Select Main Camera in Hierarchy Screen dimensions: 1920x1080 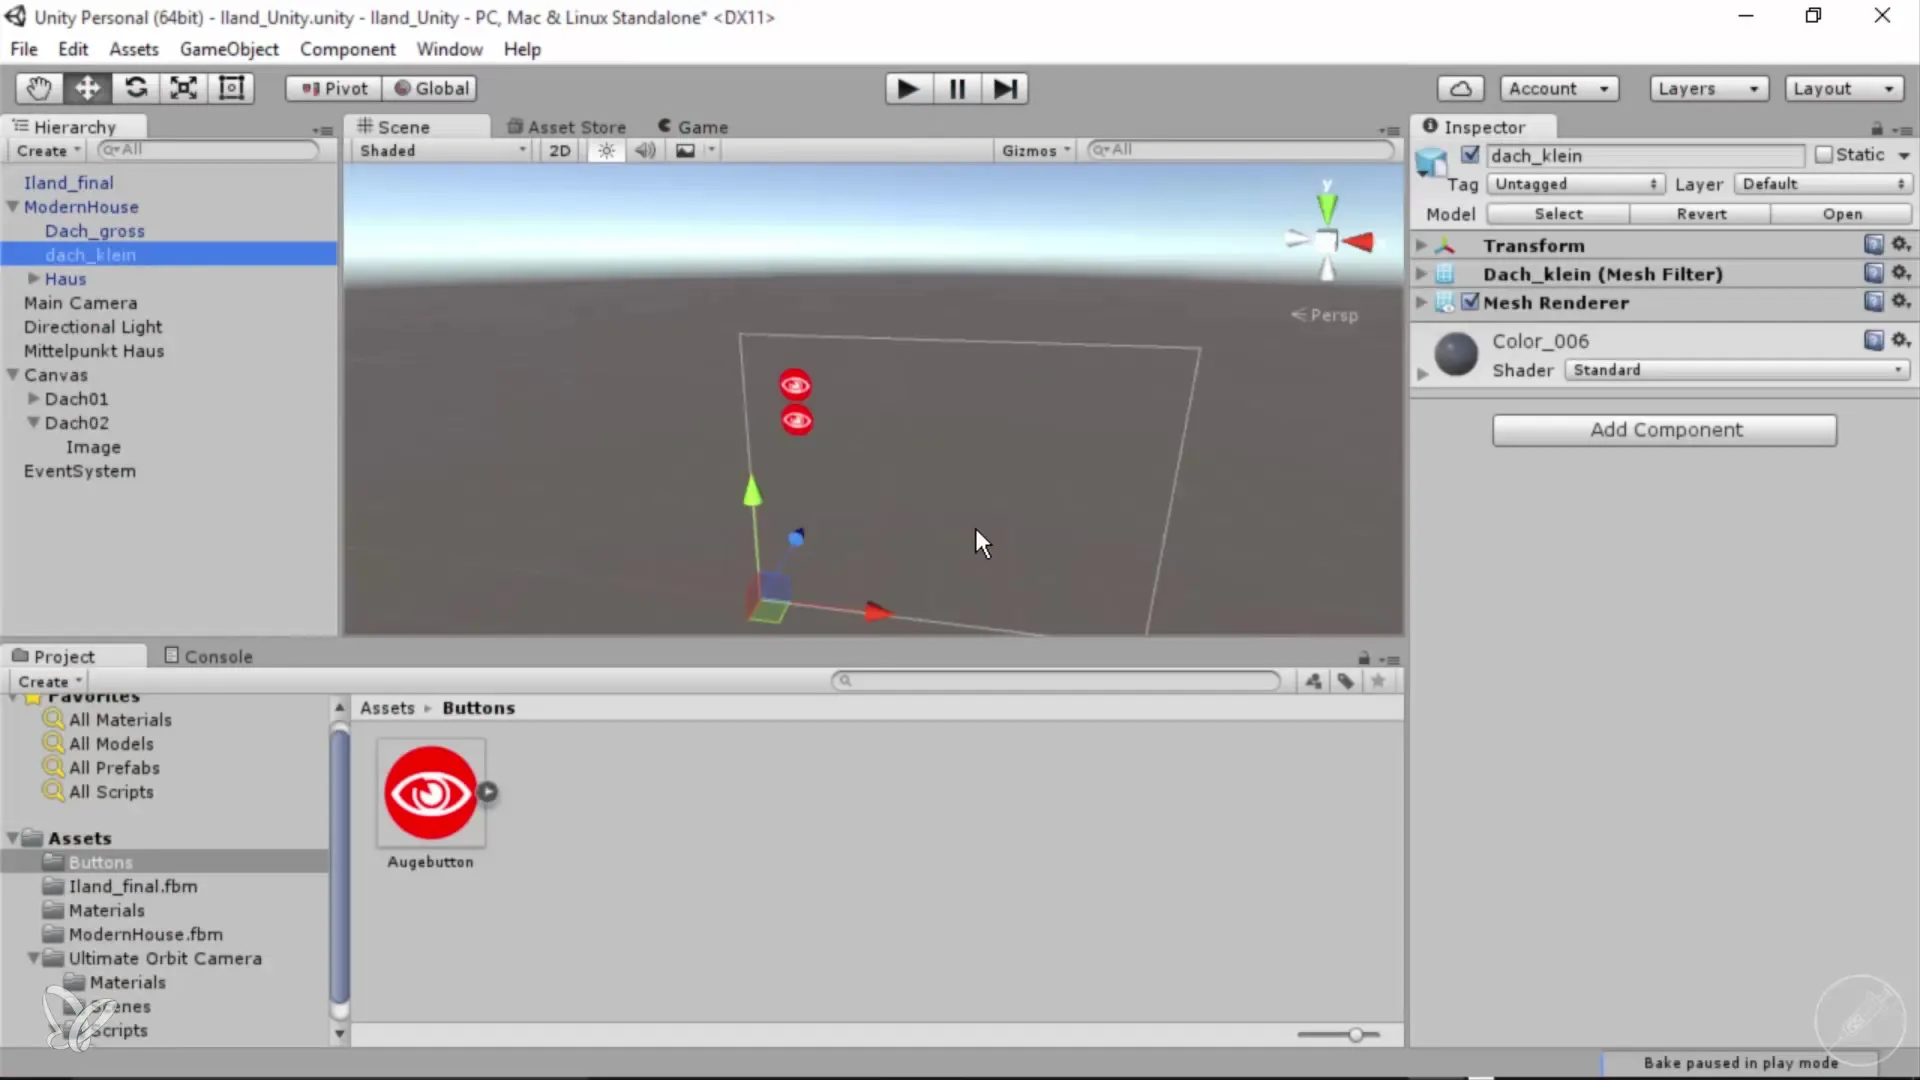(81, 303)
